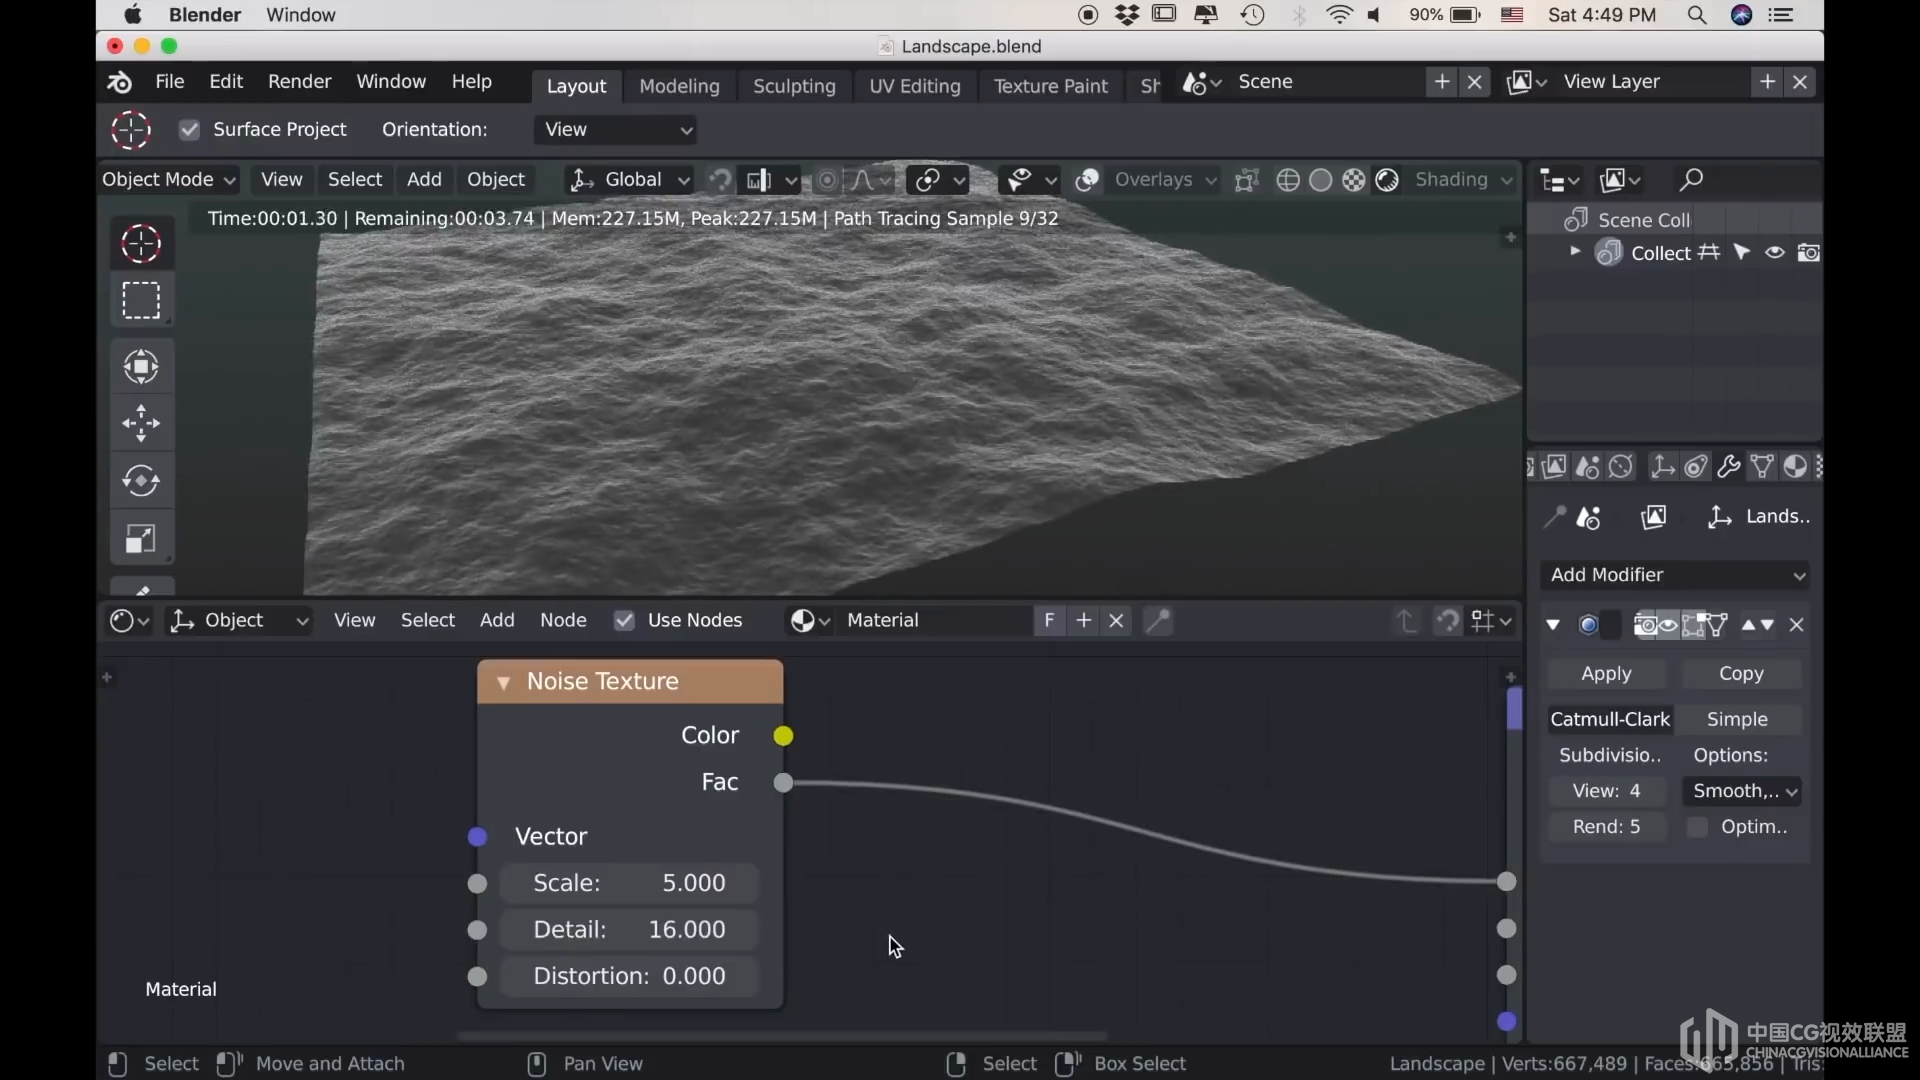Viewport: 1920px width, 1080px height.
Task: Toggle snapping magnet icon
Action: [x=720, y=180]
